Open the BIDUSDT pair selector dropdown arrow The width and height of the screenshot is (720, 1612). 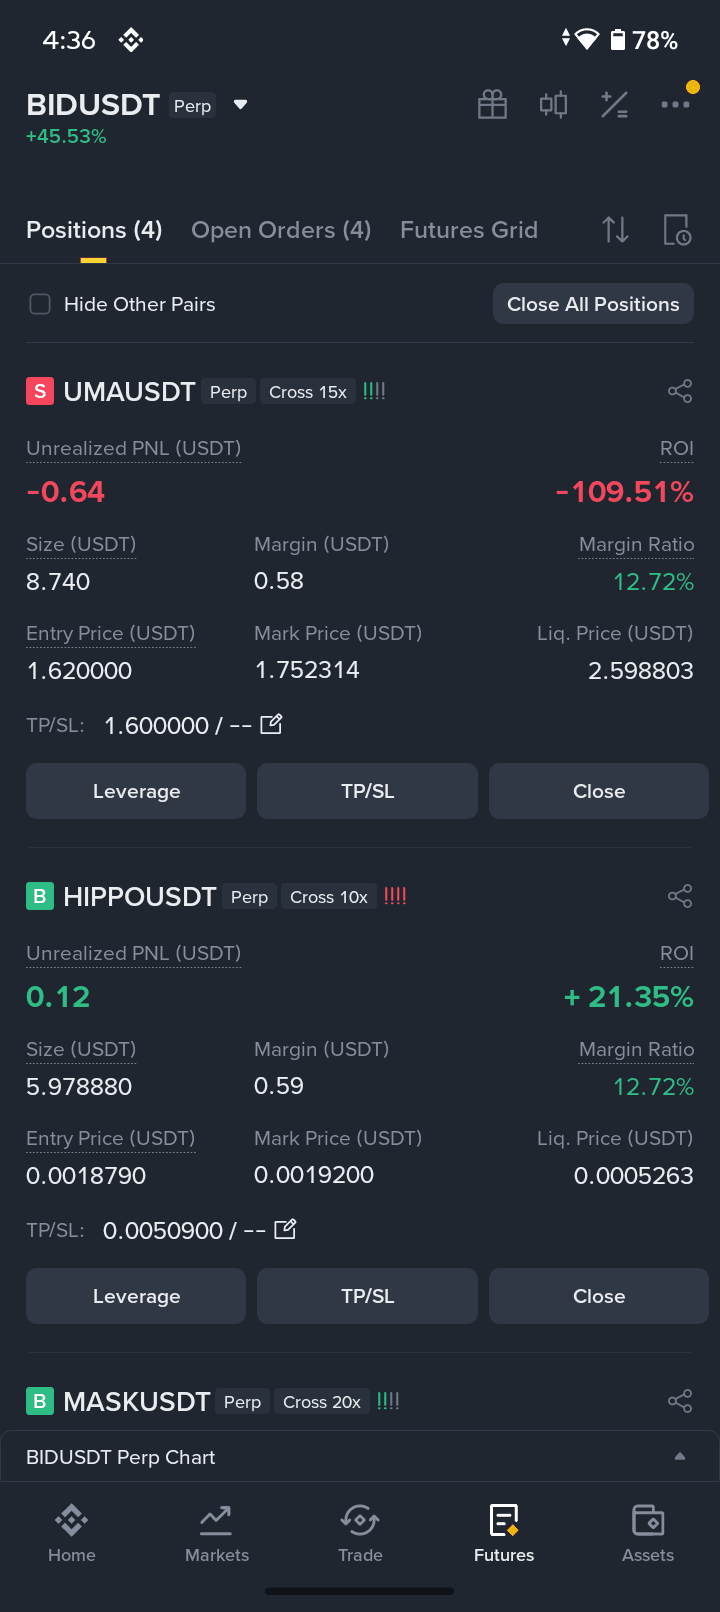(x=240, y=105)
